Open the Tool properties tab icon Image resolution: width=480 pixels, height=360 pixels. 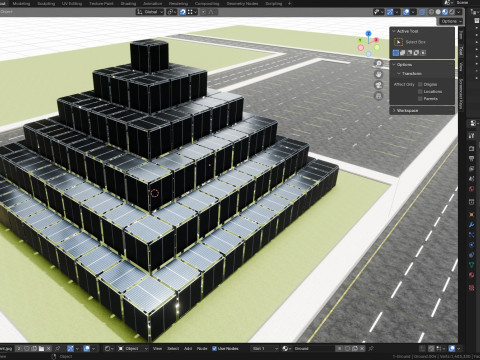click(x=472, y=136)
